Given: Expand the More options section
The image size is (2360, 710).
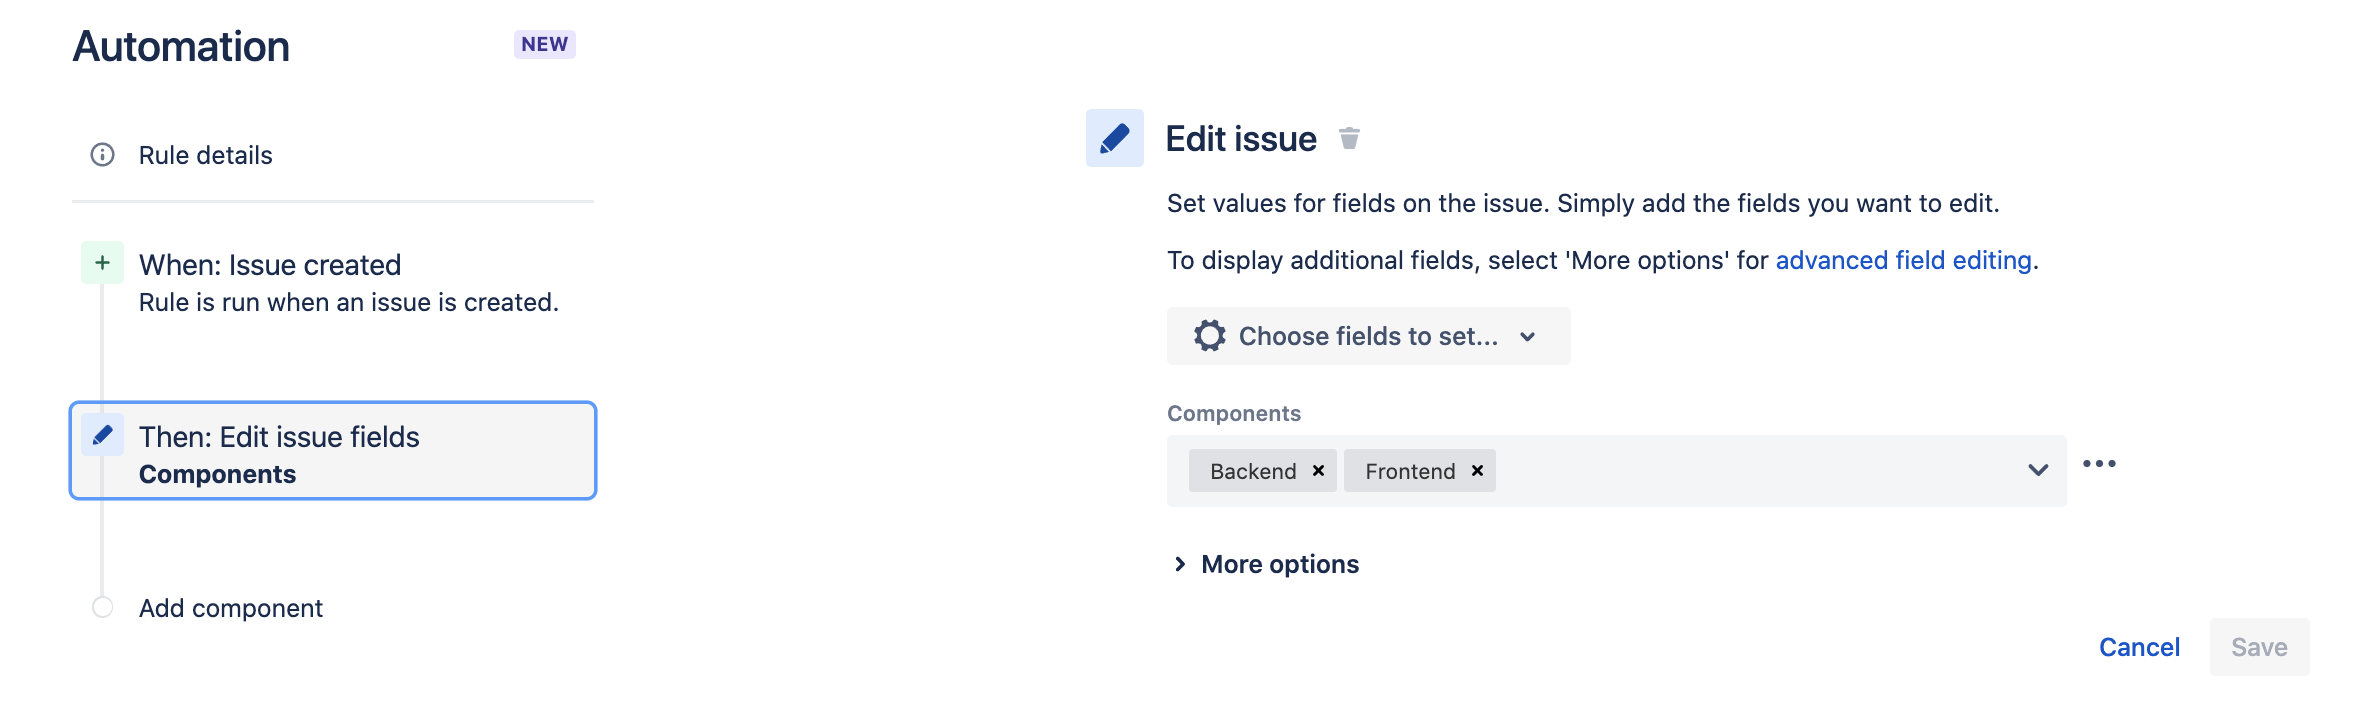Looking at the screenshot, I should point(1266,564).
